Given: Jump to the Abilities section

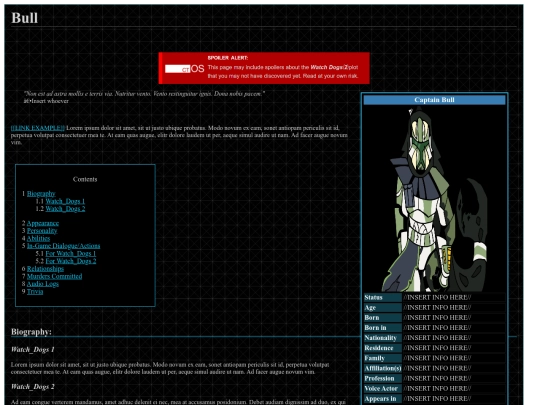Looking at the screenshot, I should (38, 238).
